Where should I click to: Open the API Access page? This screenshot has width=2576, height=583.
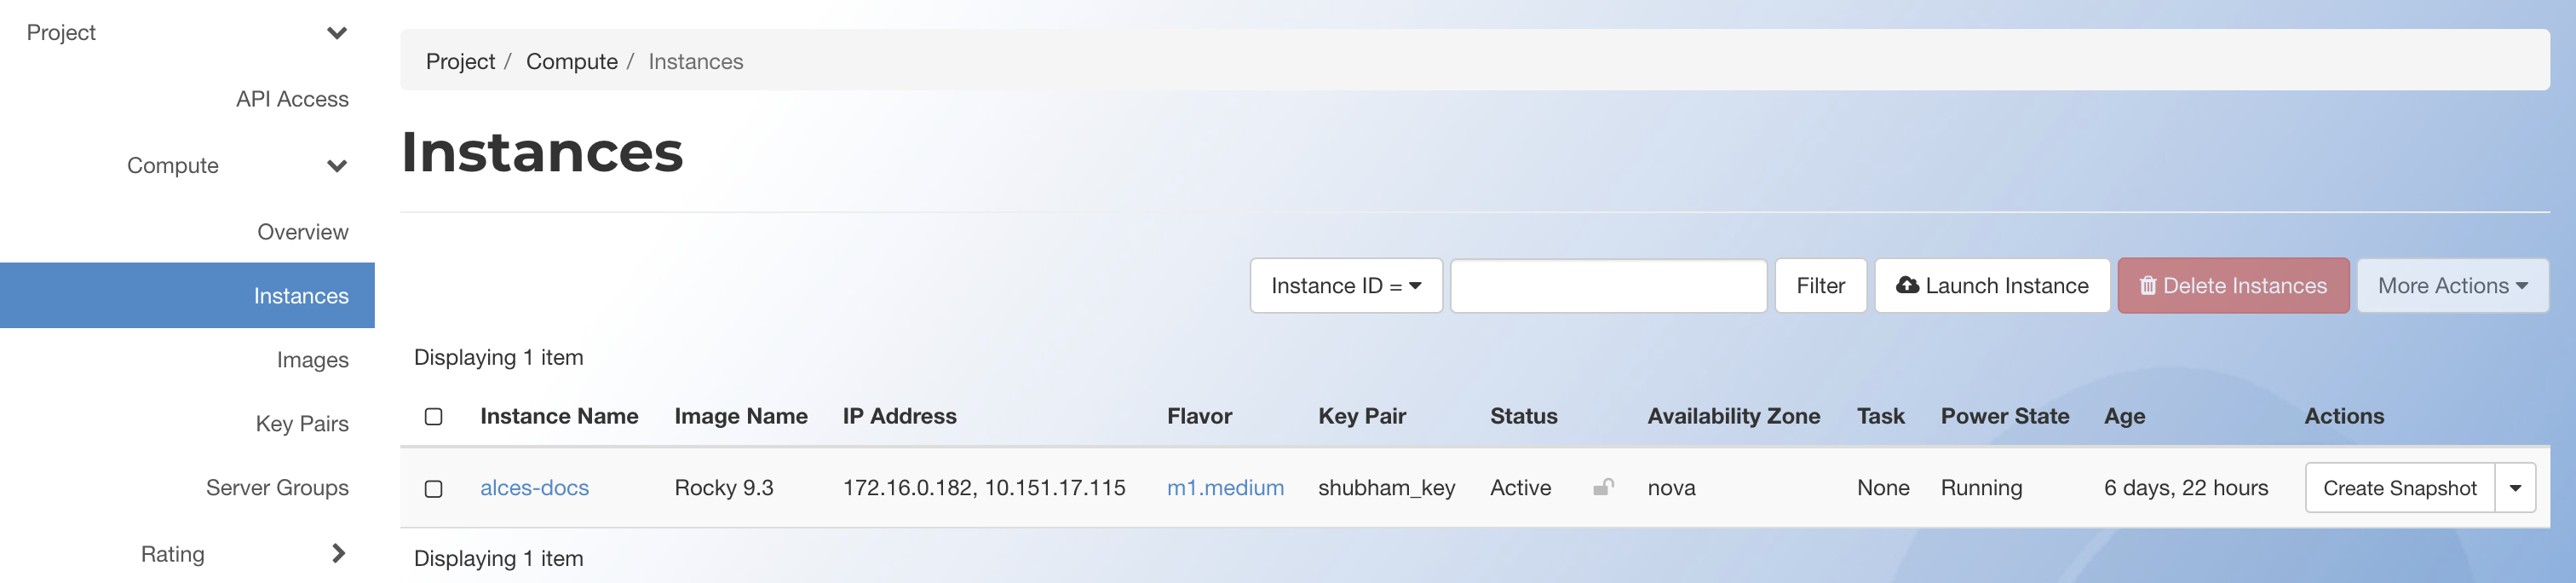[x=292, y=99]
